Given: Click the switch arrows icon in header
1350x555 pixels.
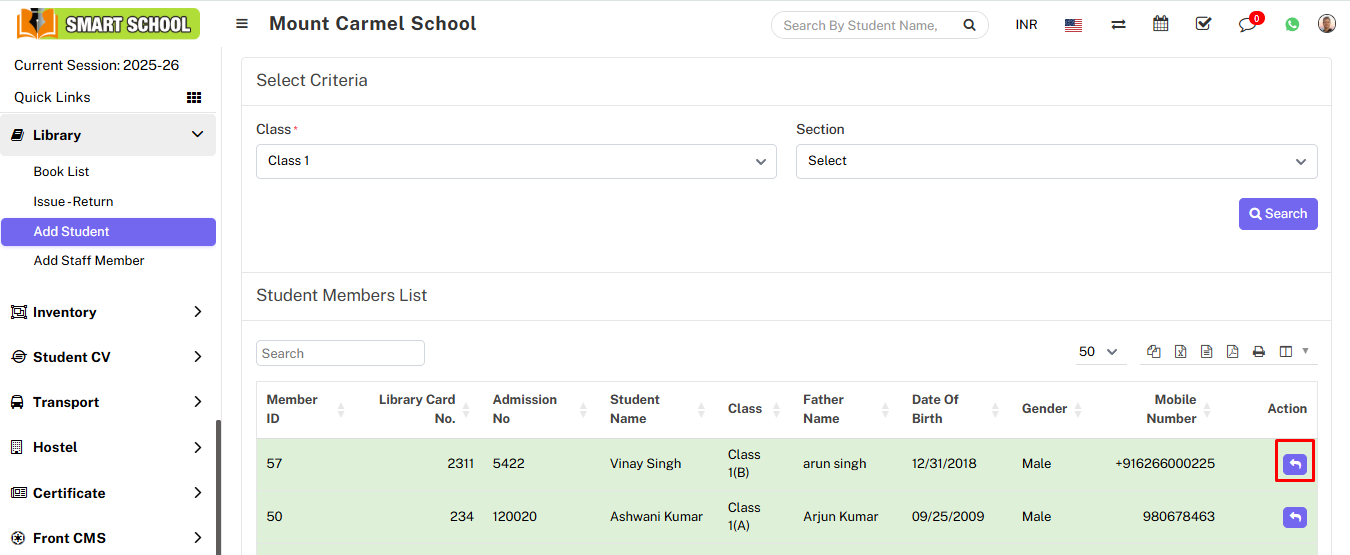Looking at the screenshot, I should pyautogui.click(x=1118, y=25).
